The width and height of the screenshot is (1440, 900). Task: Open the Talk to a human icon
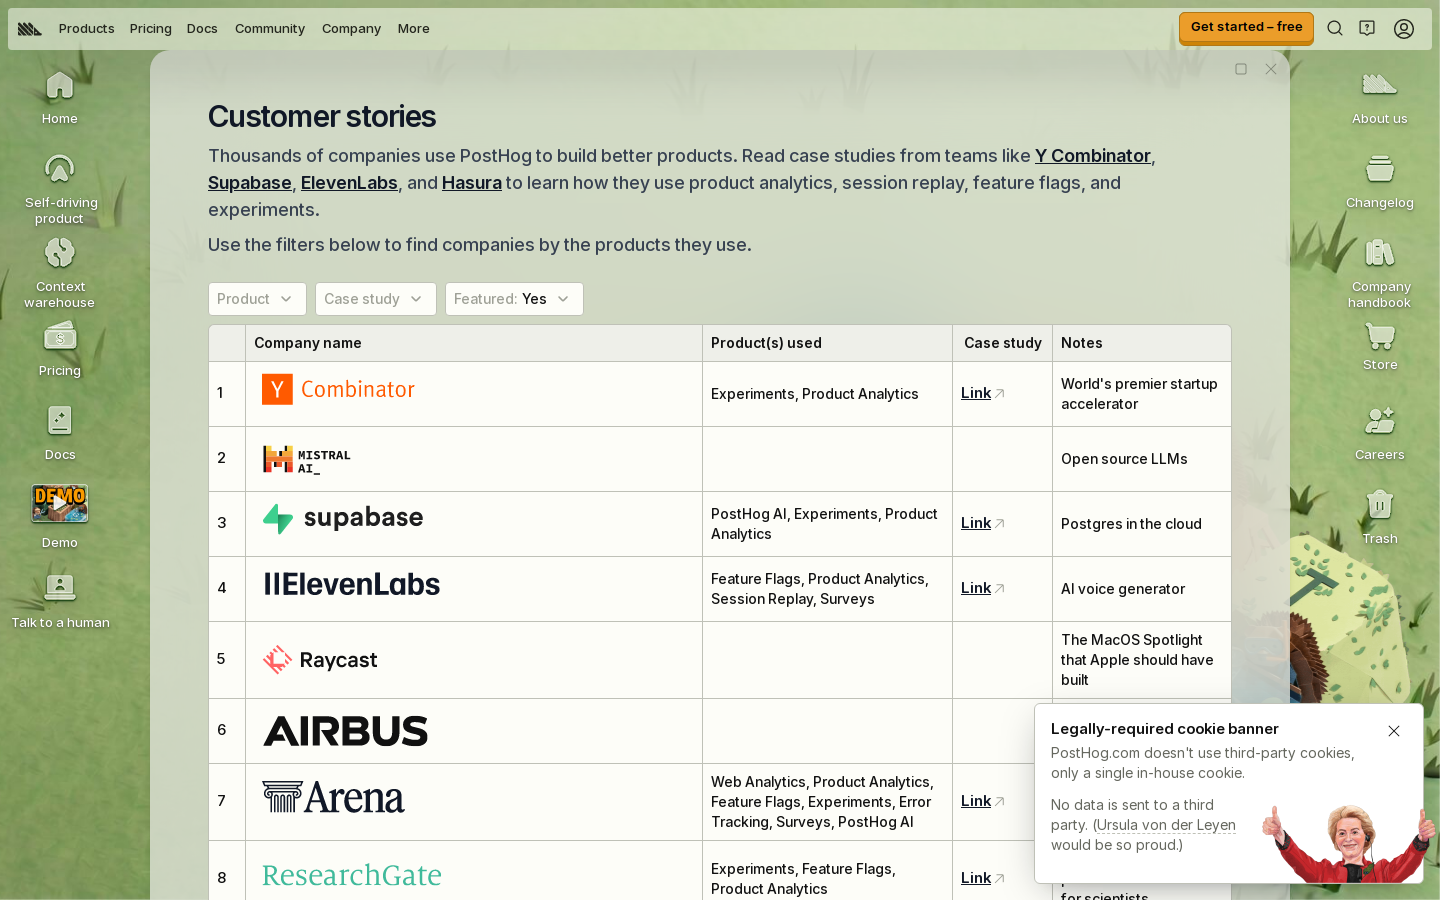point(60,601)
